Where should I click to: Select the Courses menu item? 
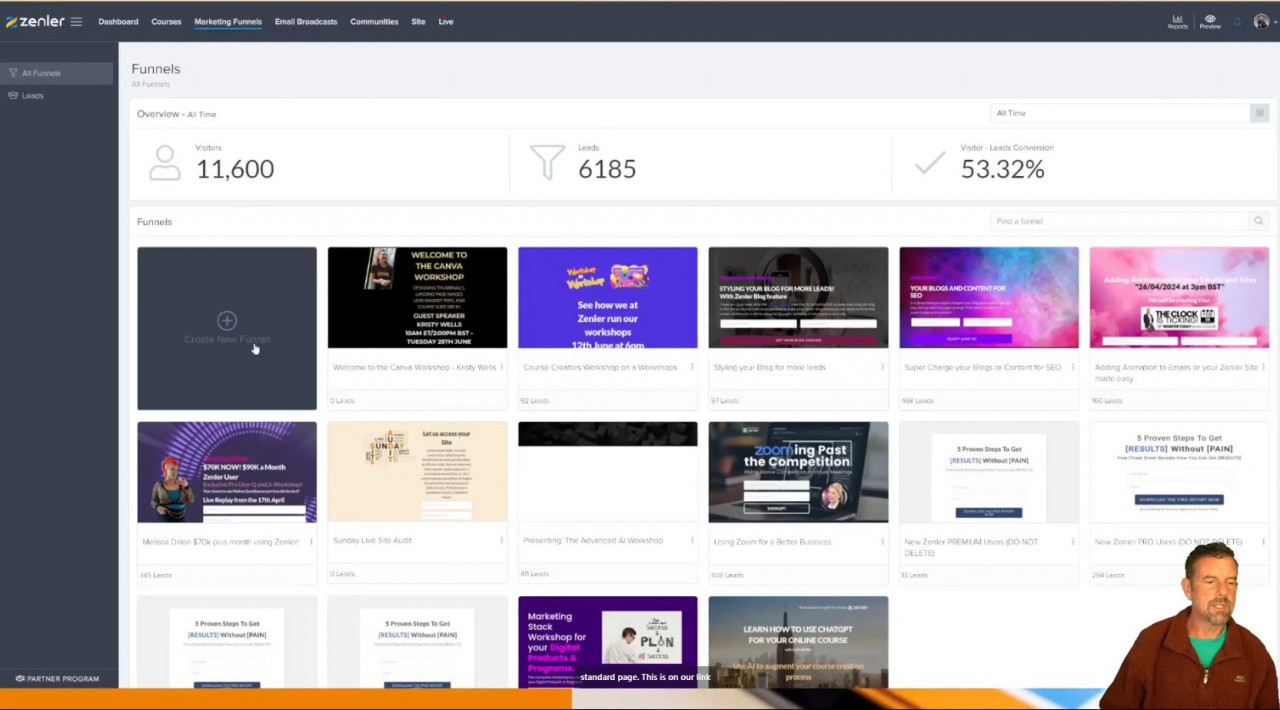pyautogui.click(x=166, y=21)
